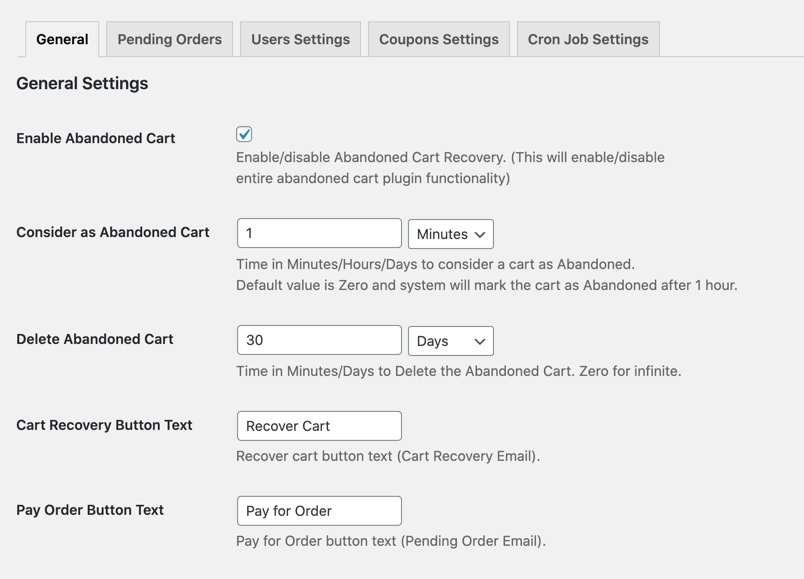The height and width of the screenshot is (579, 804).
Task: Open the Cron Job Settings tab
Action: (588, 39)
